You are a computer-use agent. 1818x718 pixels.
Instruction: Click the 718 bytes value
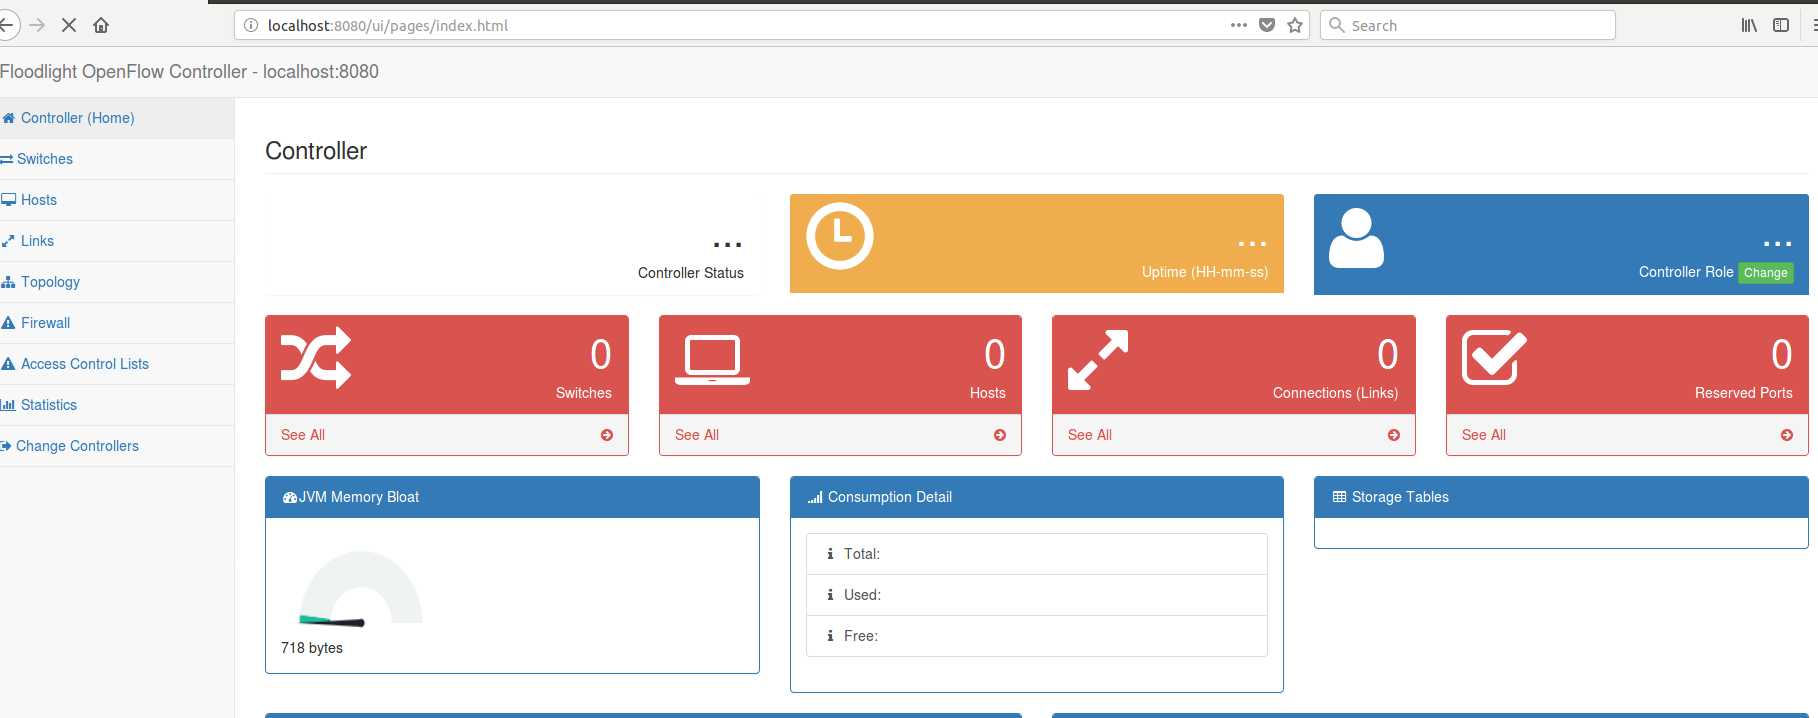pyautogui.click(x=312, y=648)
